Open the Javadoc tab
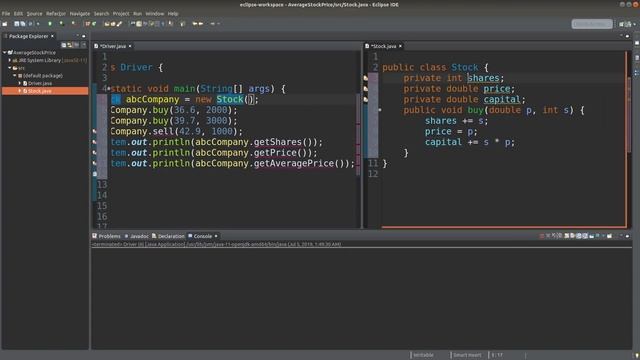 point(137,236)
